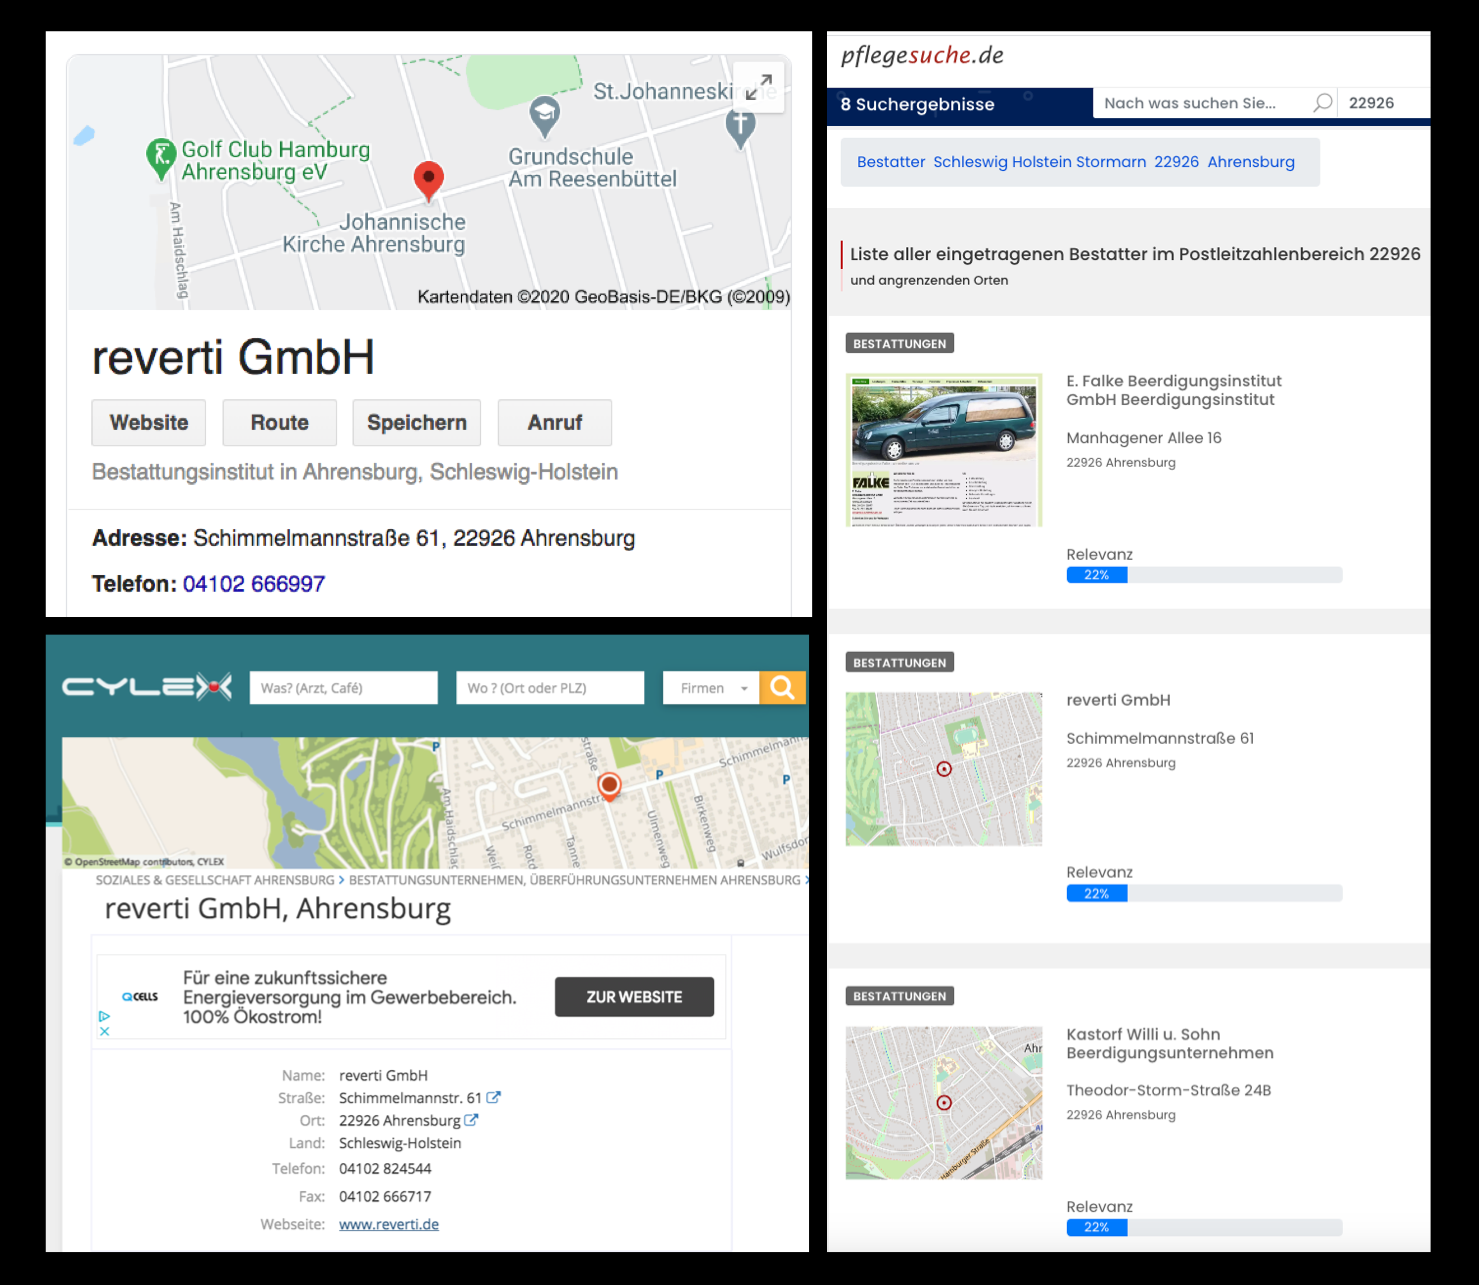Open Kastorf Willi u. Sohn map thumbnail
Image resolution: width=1479 pixels, height=1285 pixels.
(x=944, y=1103)
